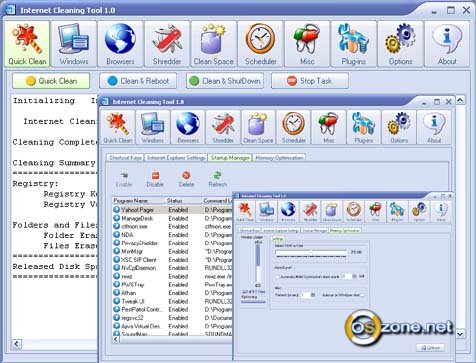Screen dimensions: 476x363
Task: Open Internet Explorer Settings tab in the middle window
Action: (176, 158)
